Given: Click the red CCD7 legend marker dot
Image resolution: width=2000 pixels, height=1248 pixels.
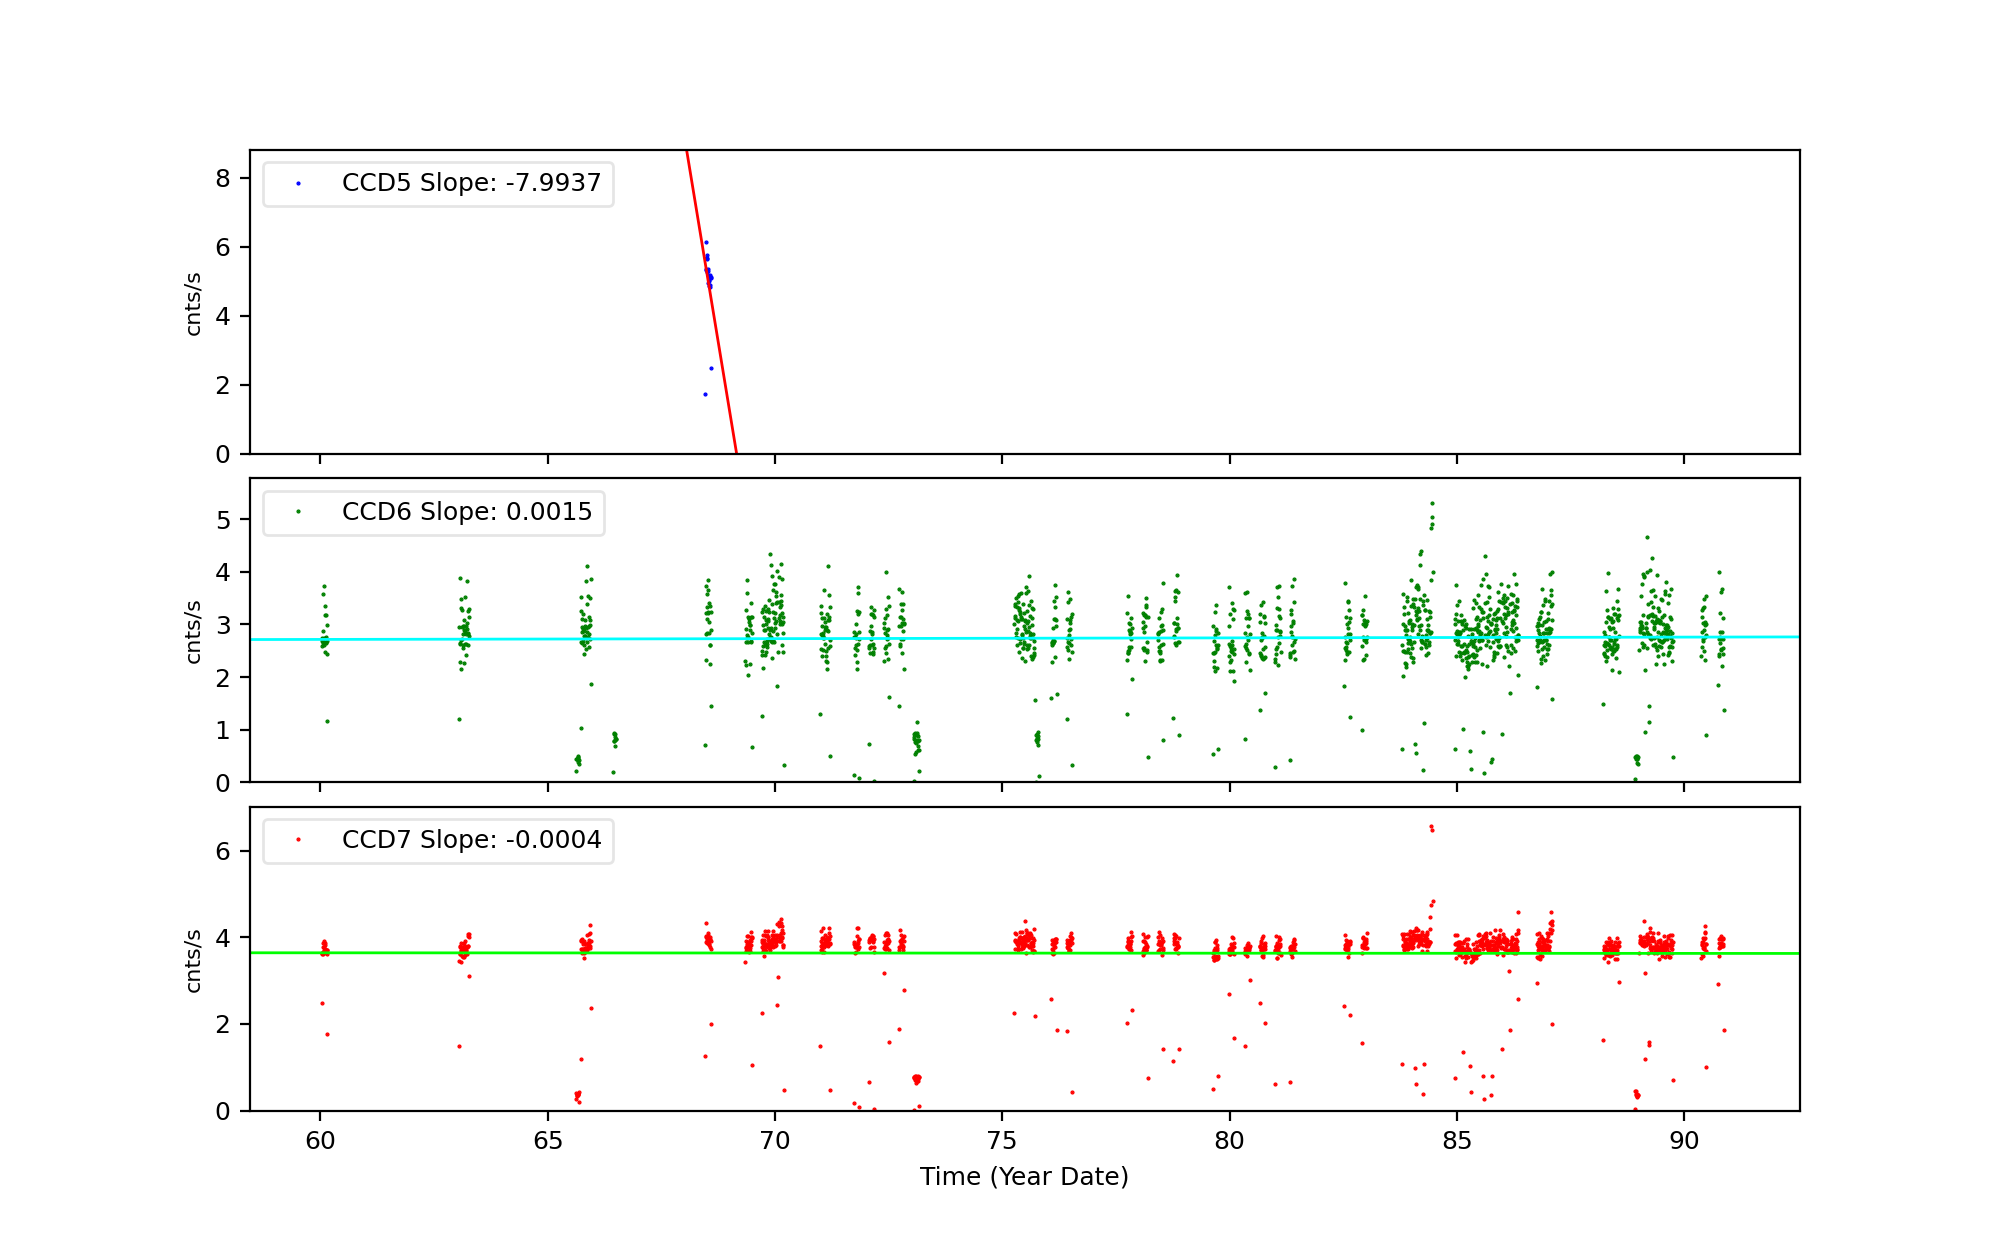Looking at the screenshot, I should point(298,840).
